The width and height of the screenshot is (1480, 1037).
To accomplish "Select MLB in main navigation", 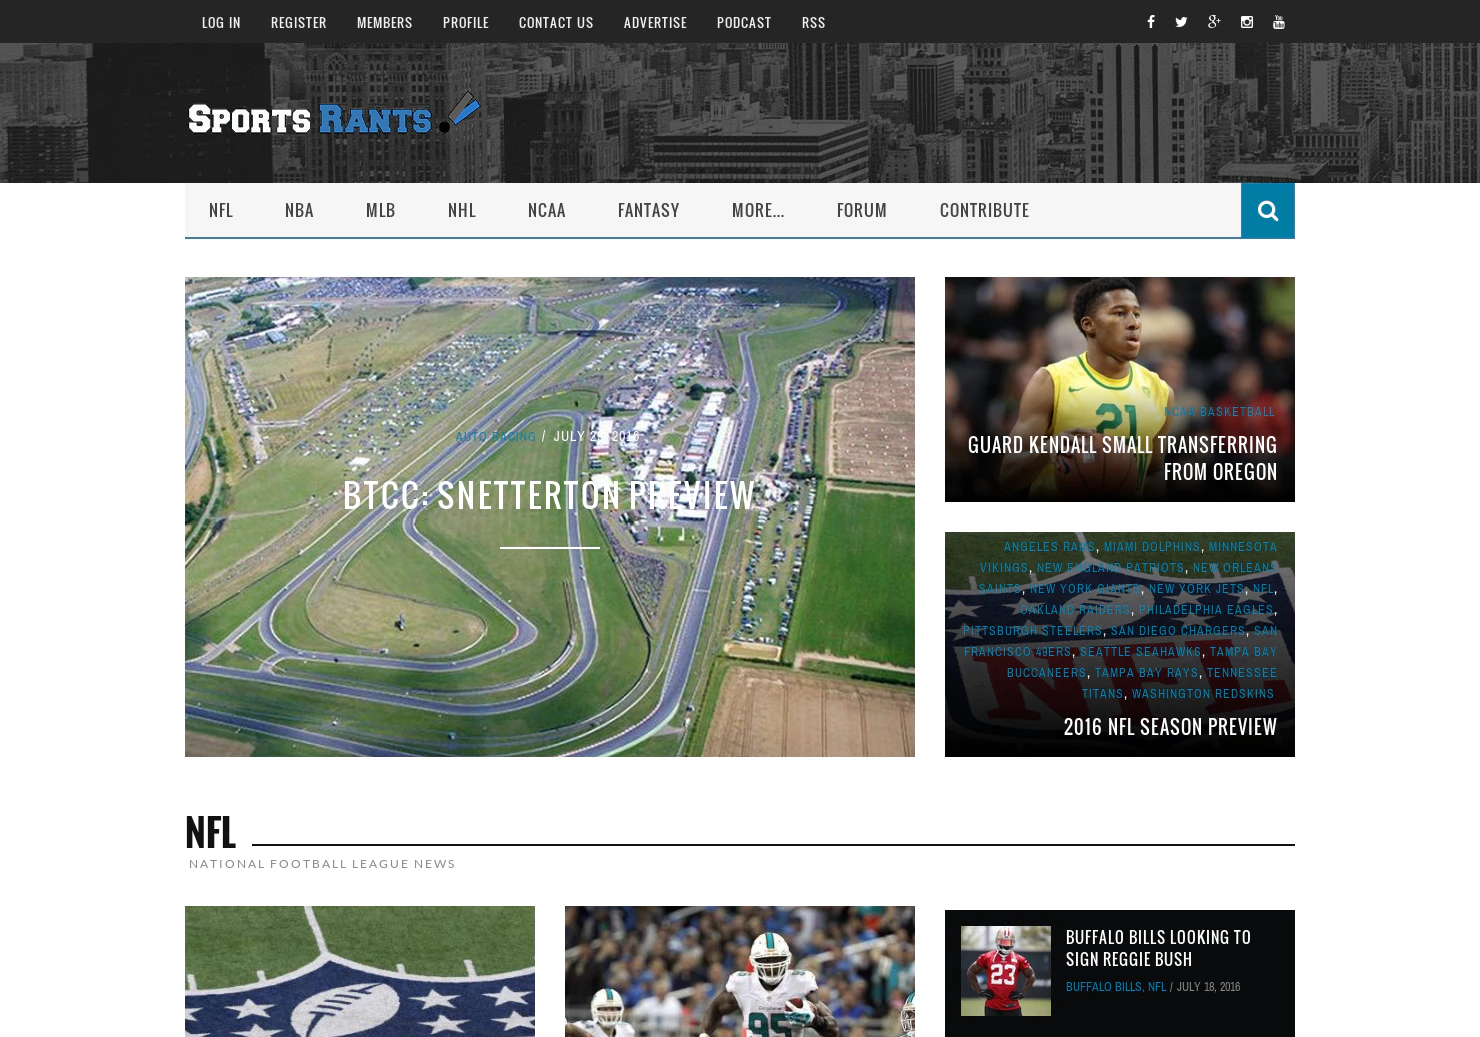I will (381, 210).
